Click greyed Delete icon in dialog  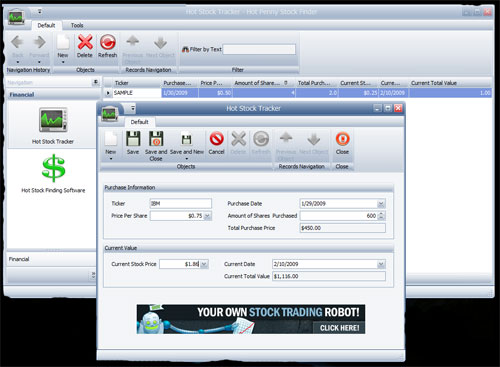click(239, 139)
